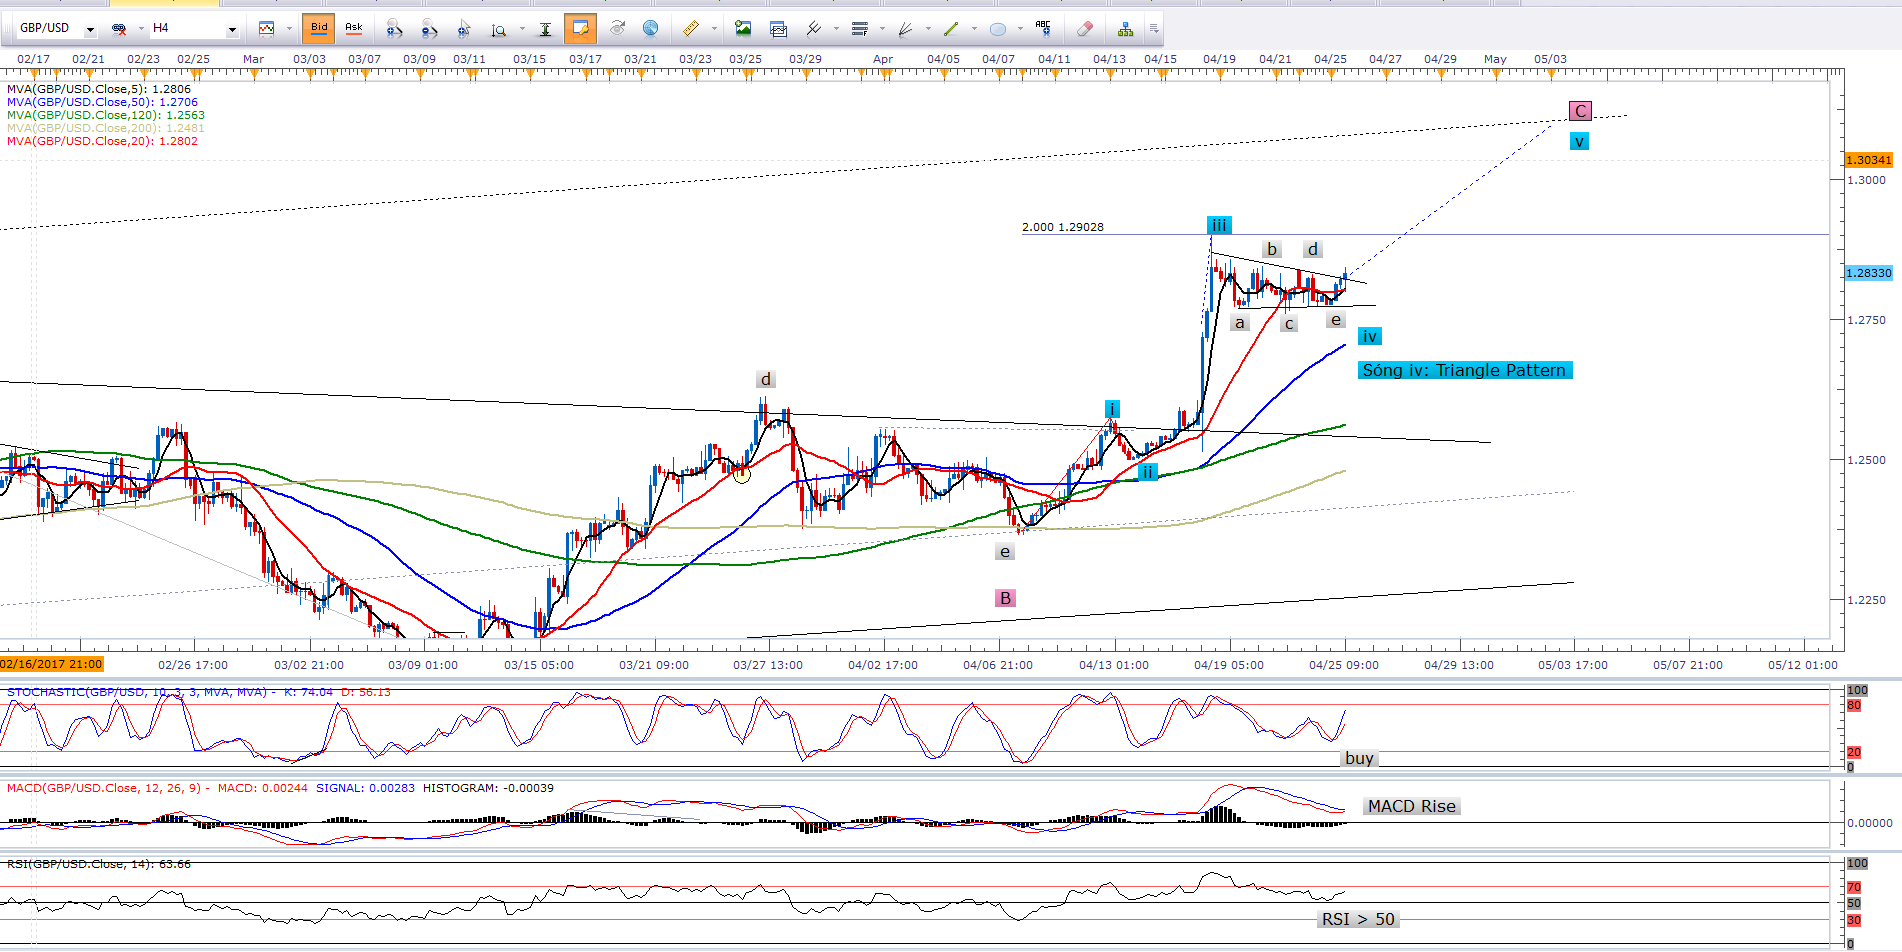Select the ruler measure tool
Screen dimensions: 1902x952
[690, 29]
